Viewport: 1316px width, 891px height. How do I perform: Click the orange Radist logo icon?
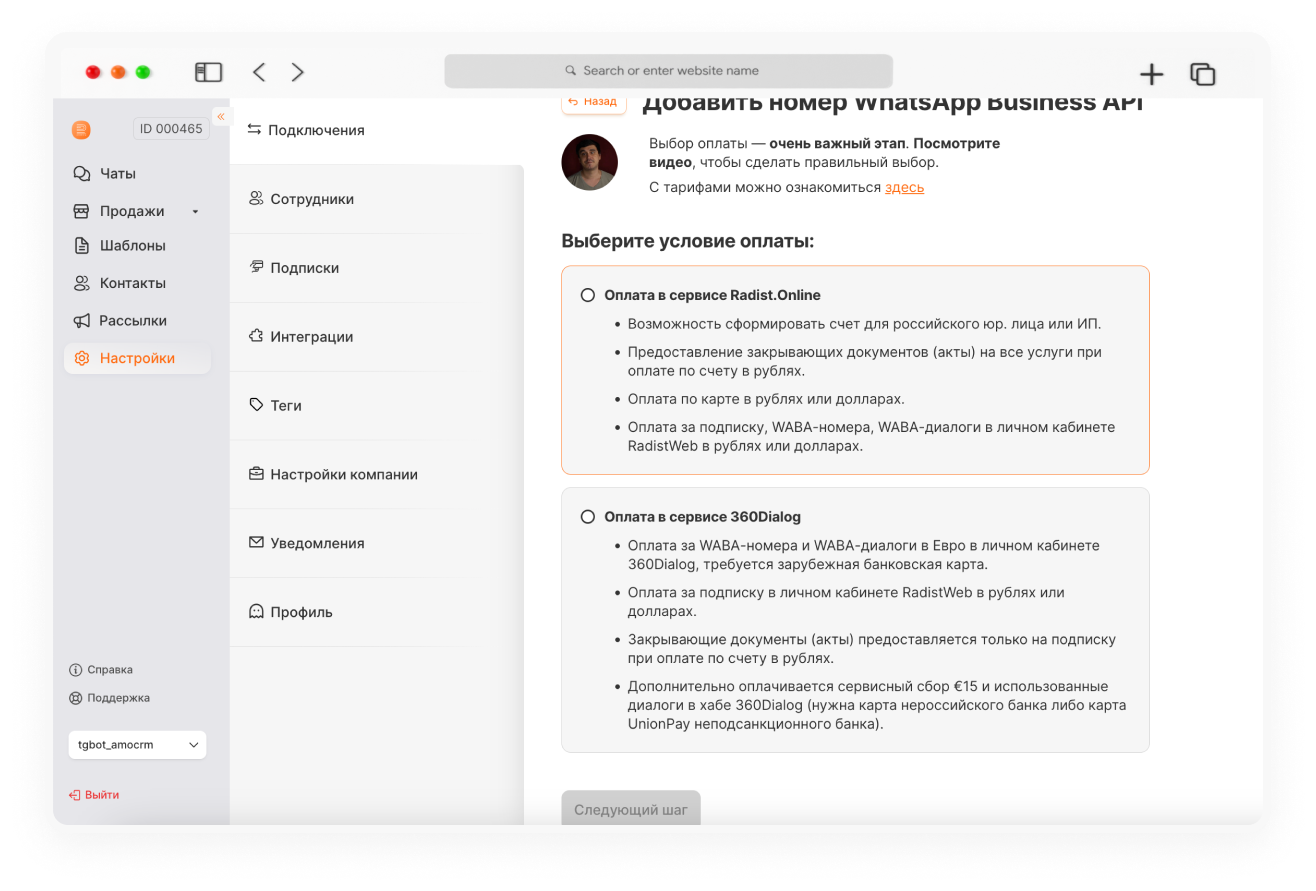click(81, 129)
